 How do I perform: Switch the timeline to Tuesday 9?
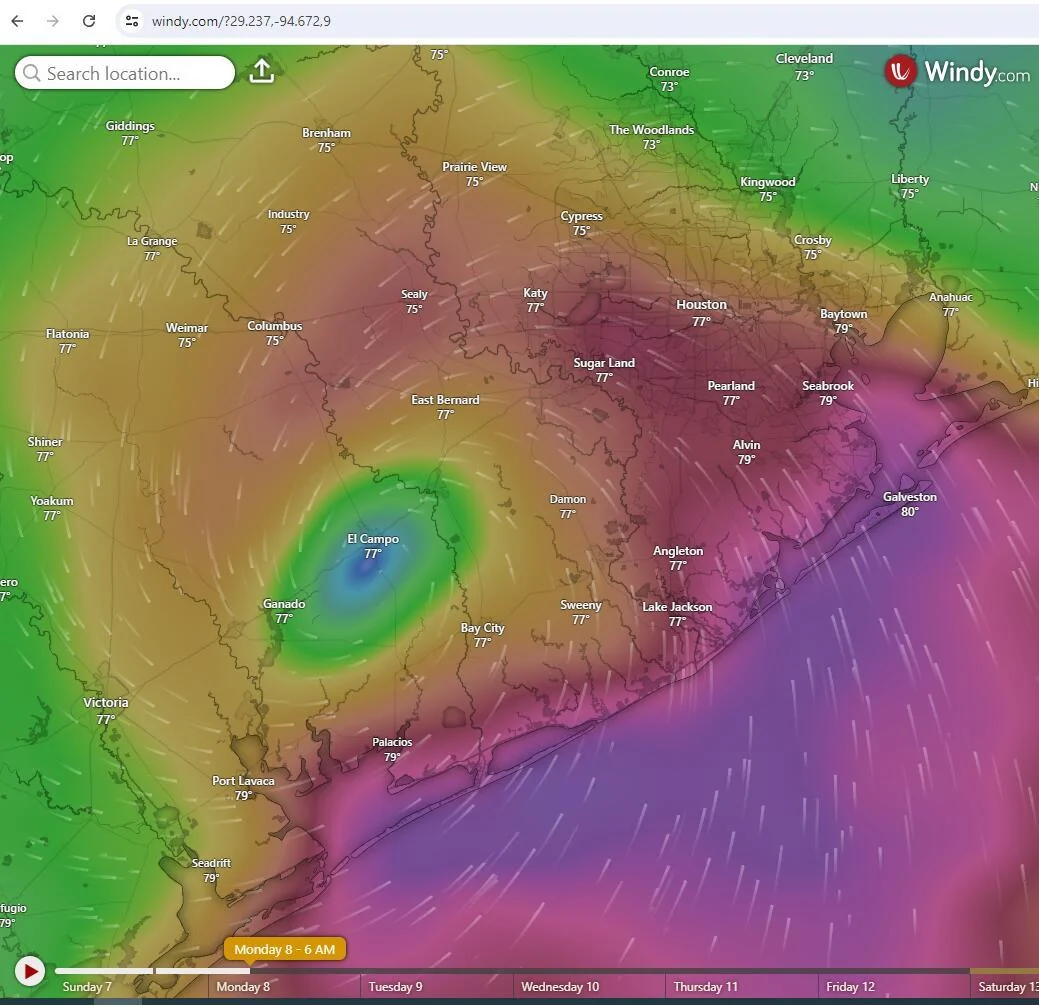click(396, 986)
